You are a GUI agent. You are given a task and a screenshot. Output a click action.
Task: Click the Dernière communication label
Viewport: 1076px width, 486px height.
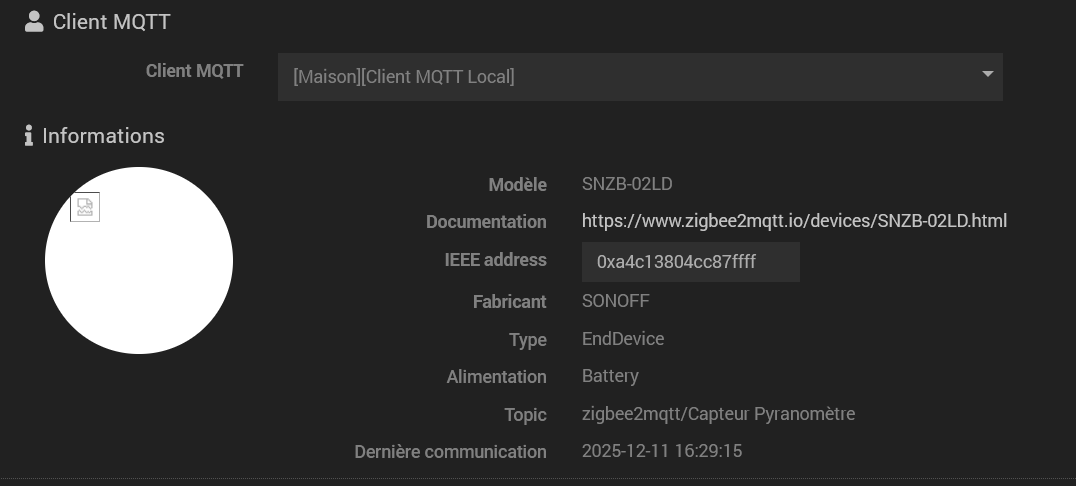tap(450, 452)
